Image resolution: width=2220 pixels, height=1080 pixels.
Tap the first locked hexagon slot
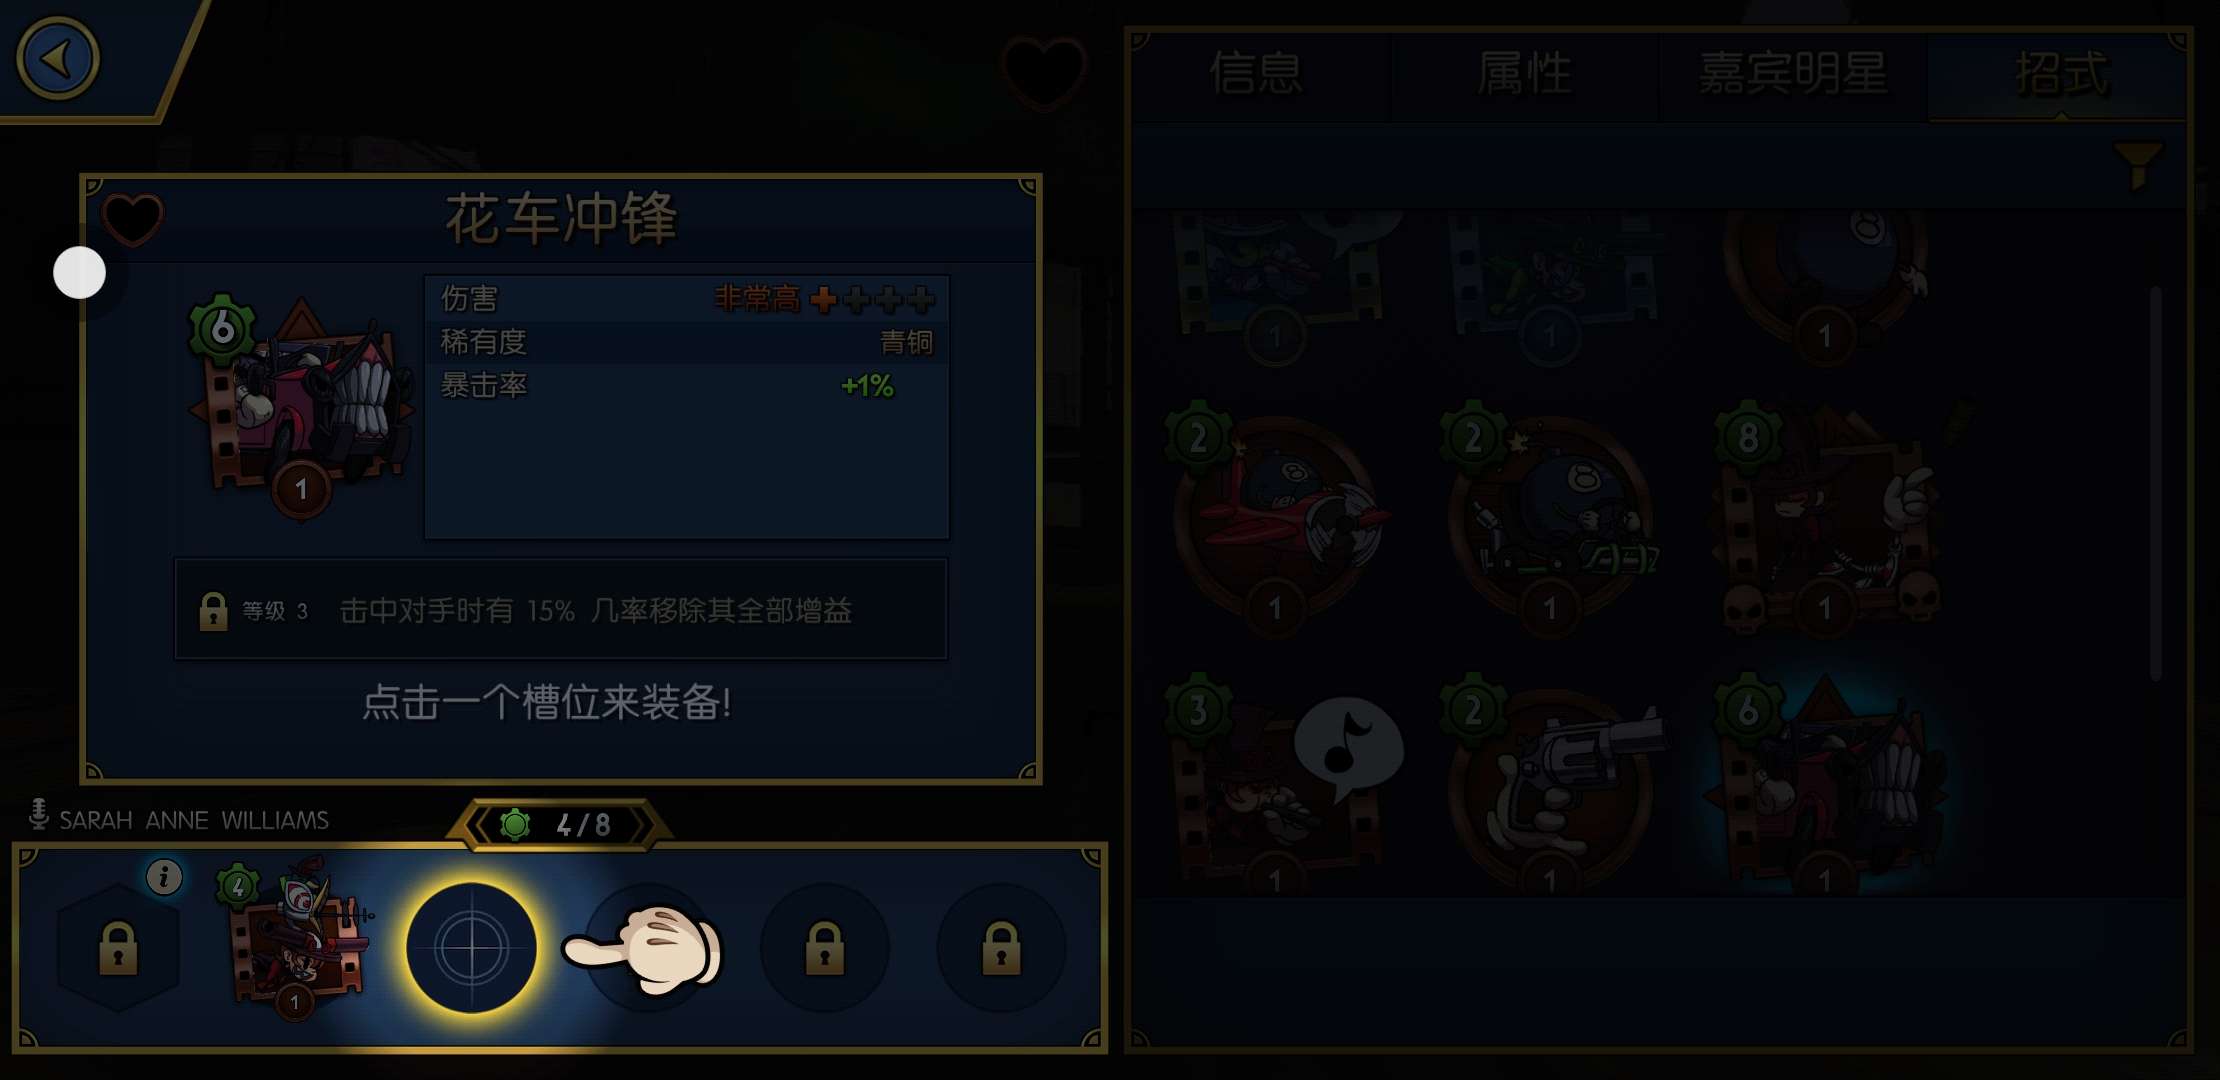[x=118, y=947]
